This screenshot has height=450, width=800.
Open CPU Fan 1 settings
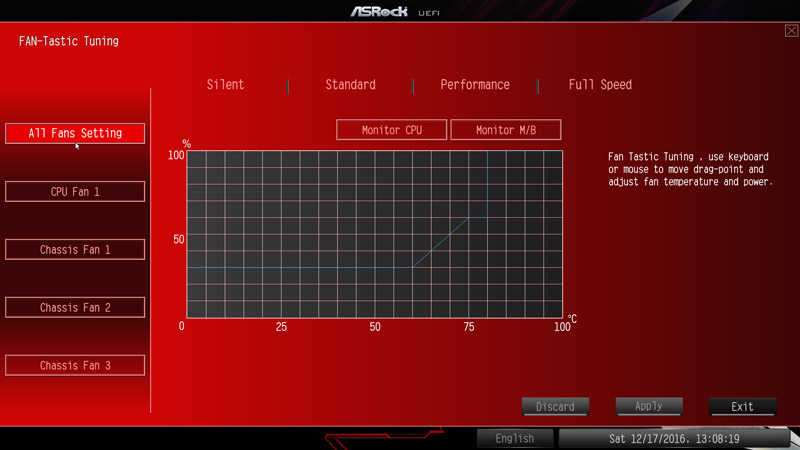75,191
